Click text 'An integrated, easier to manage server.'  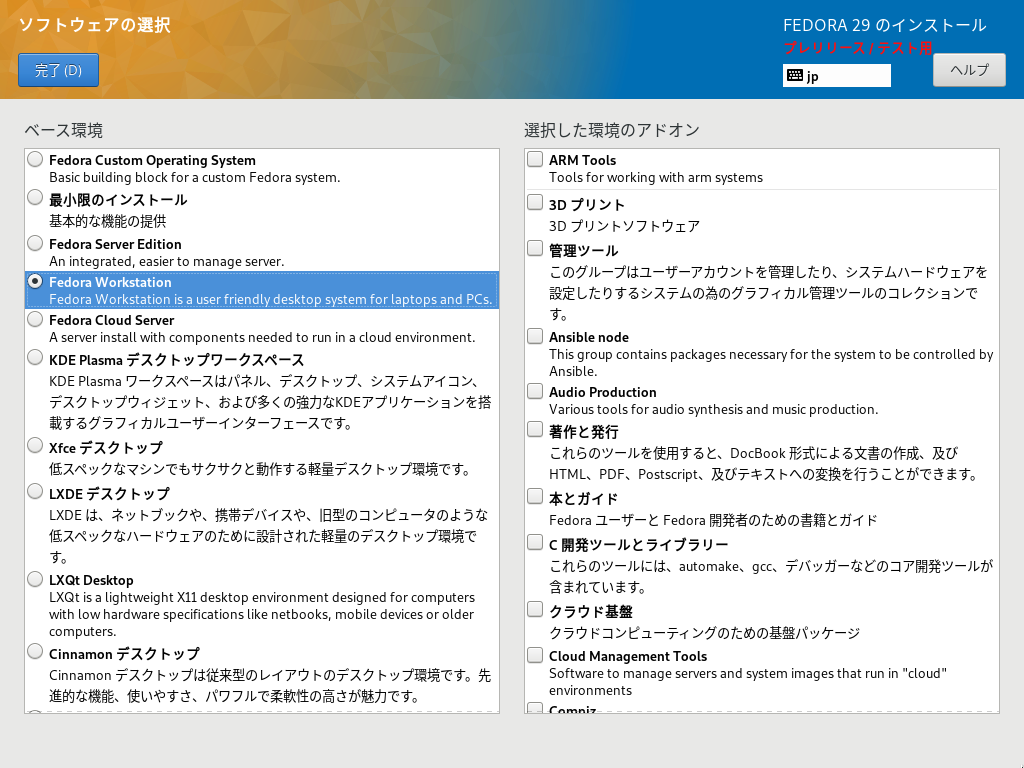[167, 261]
